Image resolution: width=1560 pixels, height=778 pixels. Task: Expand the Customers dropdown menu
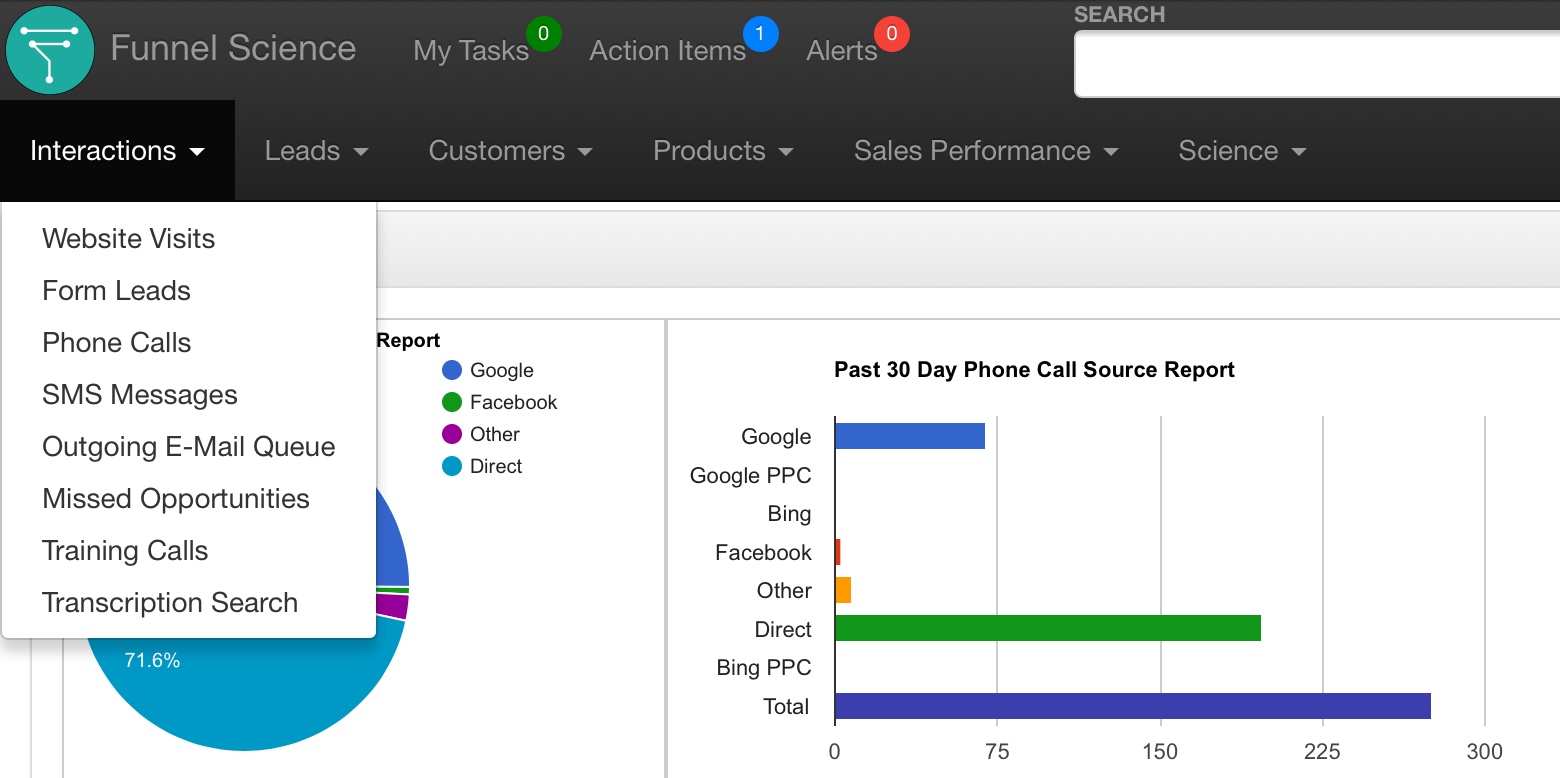tap(511, 151)
